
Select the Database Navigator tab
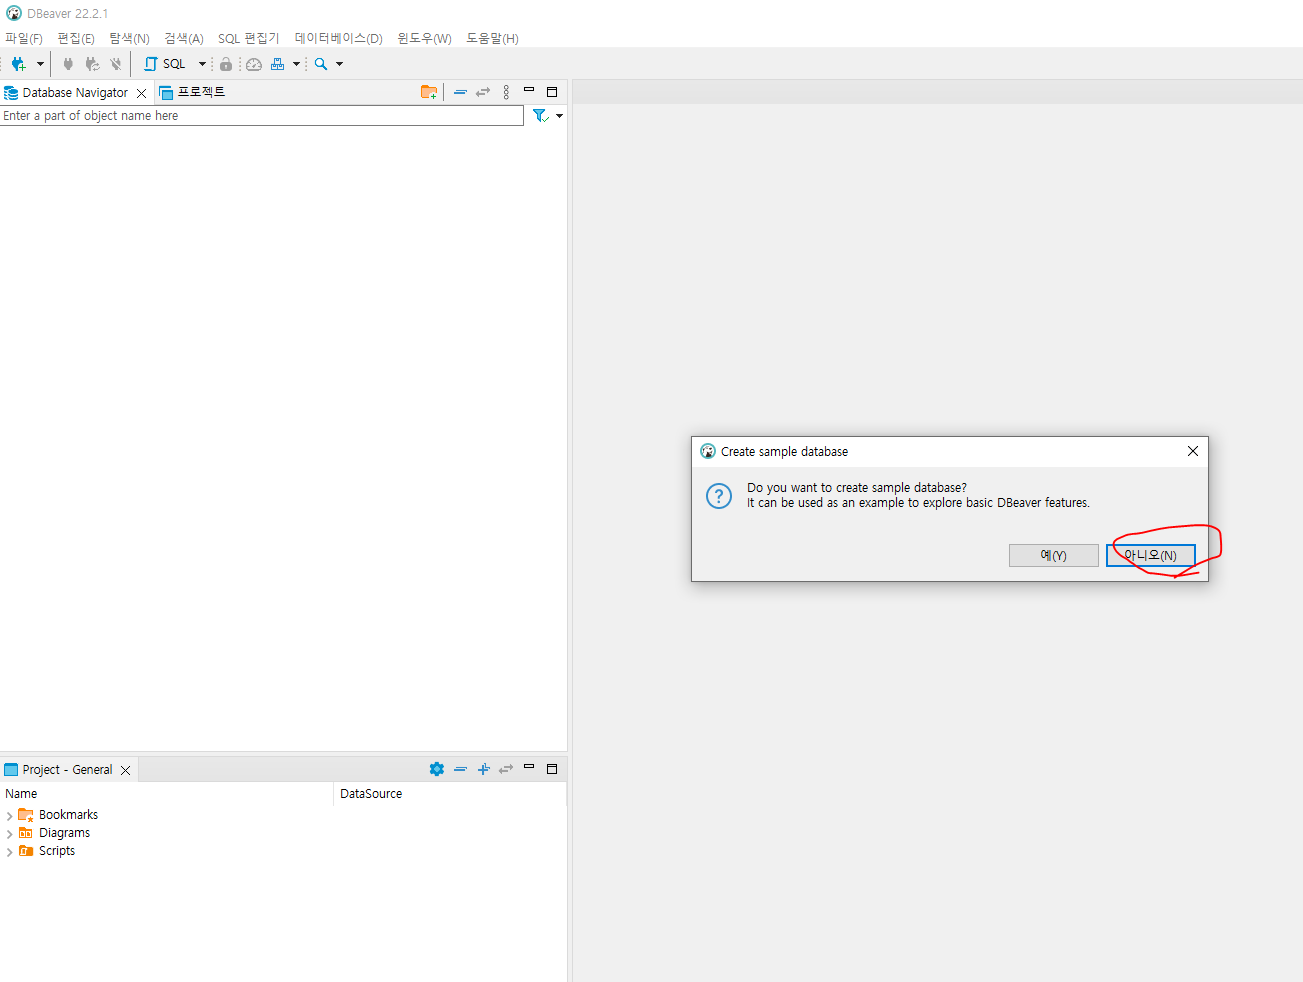pos(75,93)
